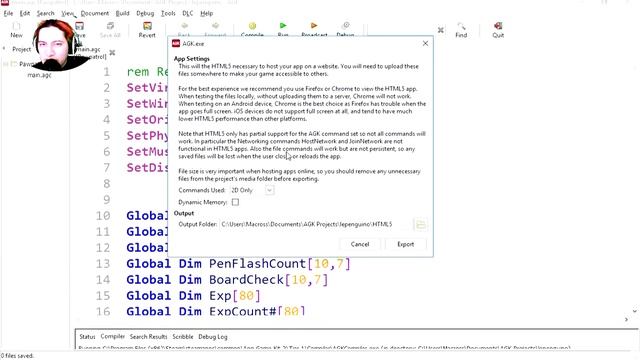Click the Cancel button in dialog

click(360, 244)
